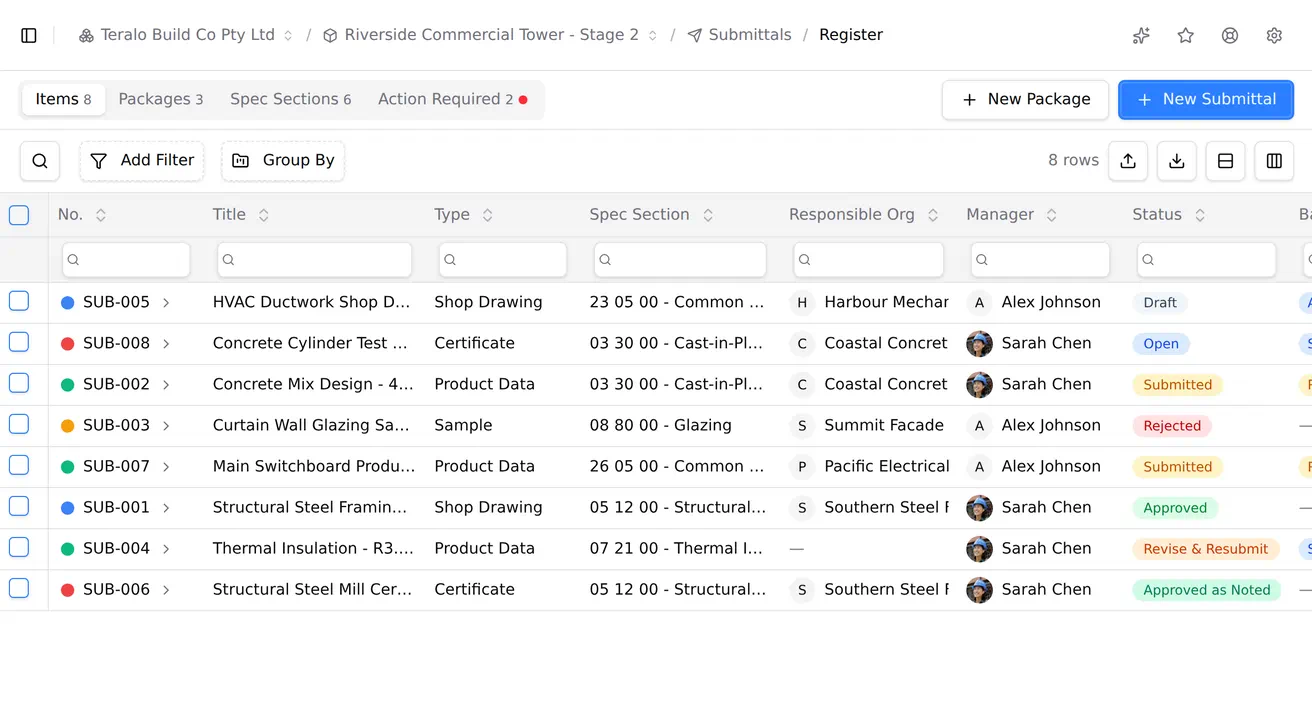This screenshot has width=1312, height=710.
Task: Sort by Title column arrows
Action: coord(264,215)
